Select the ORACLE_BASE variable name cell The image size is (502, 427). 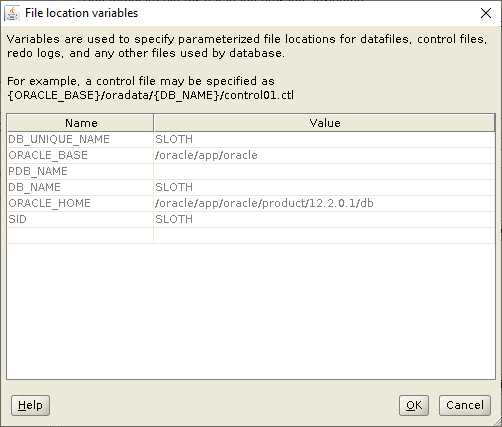coord(80,155)
